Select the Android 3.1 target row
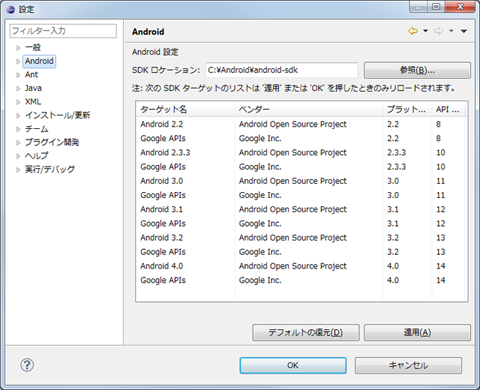This screenshot has height=390, width=480. pyautogui.click(x=301, y=209)
